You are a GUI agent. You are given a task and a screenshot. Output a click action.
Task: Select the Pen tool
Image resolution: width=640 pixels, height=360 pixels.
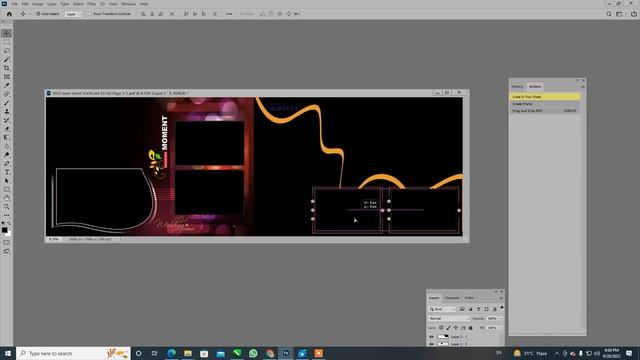point(7,163)
